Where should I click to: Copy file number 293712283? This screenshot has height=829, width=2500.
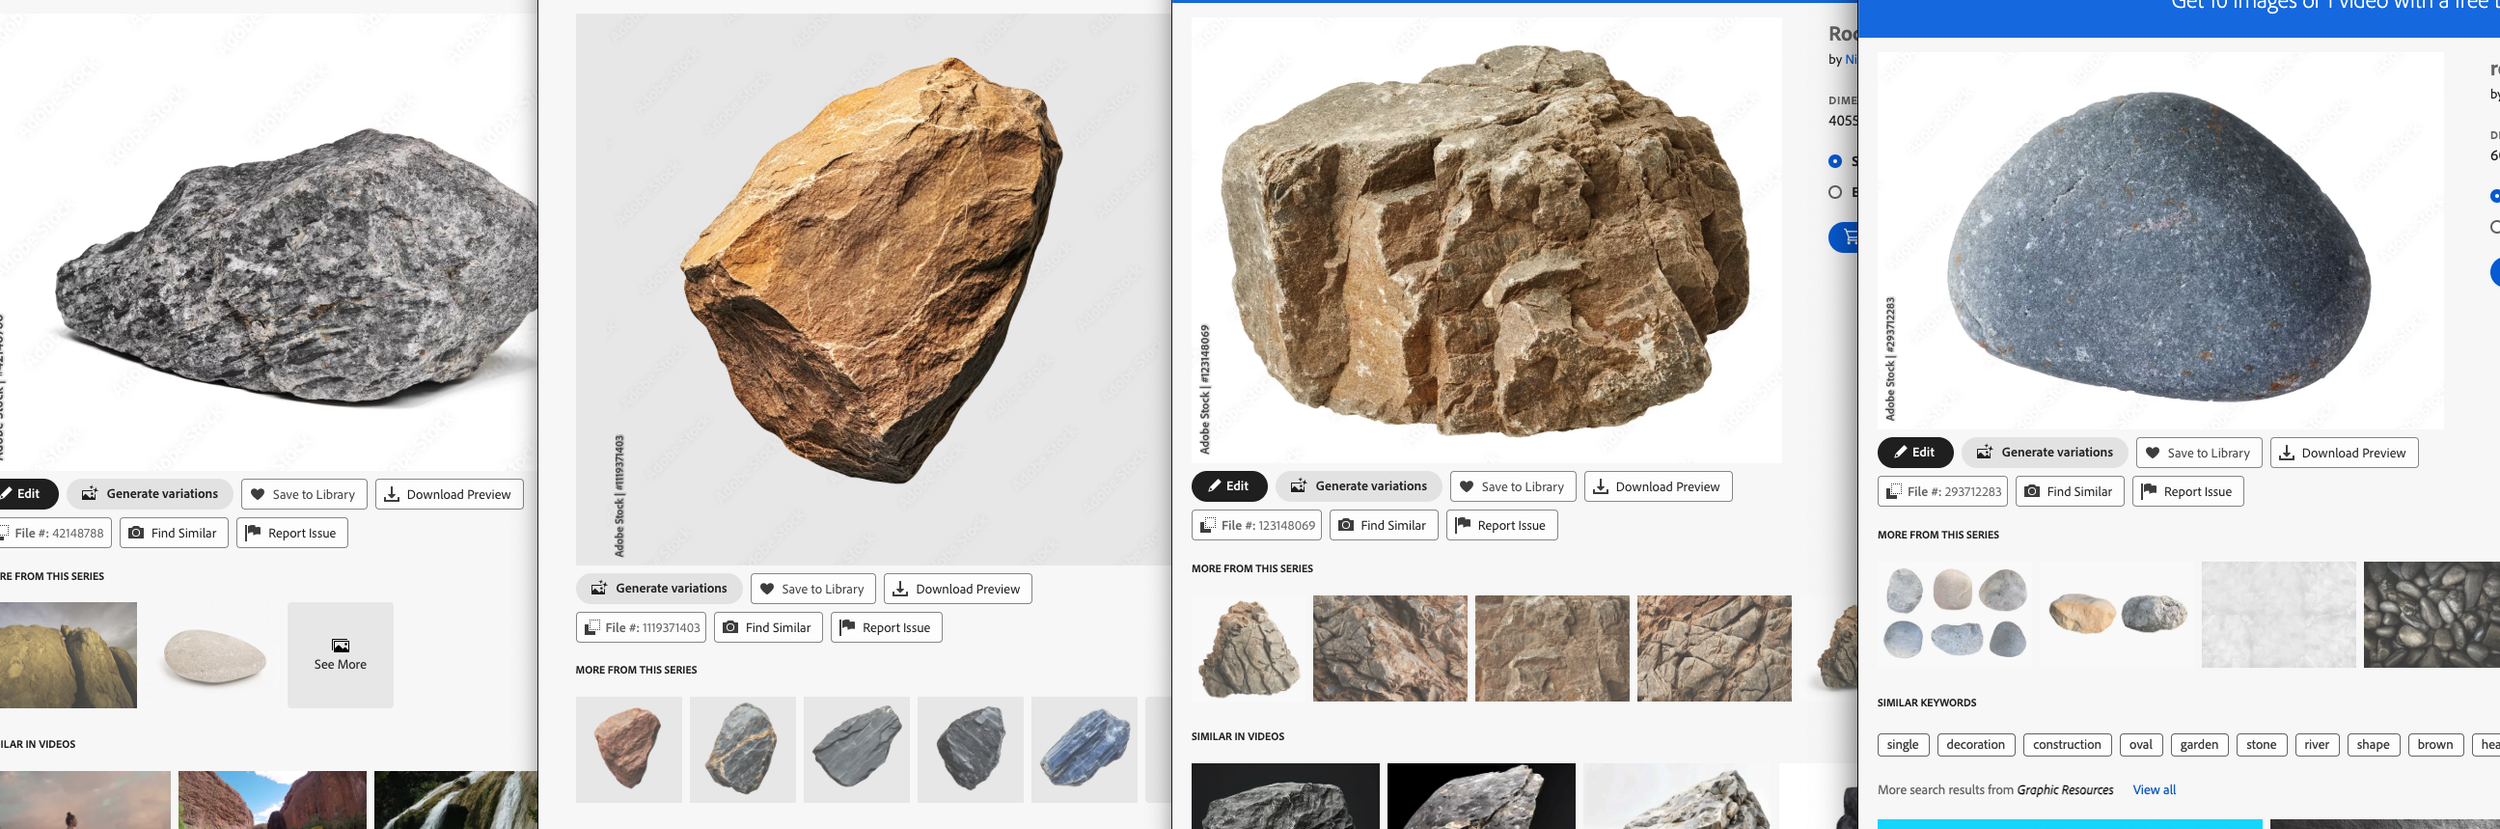[1943, 491]
